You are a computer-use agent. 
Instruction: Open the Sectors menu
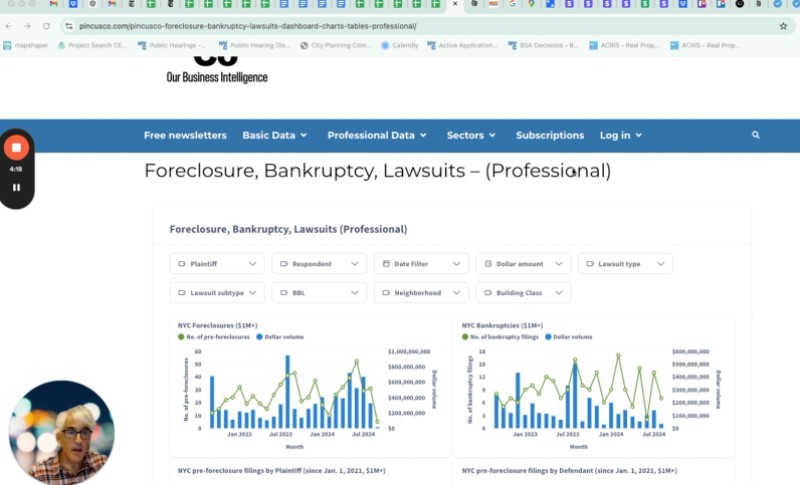[471, 135]
